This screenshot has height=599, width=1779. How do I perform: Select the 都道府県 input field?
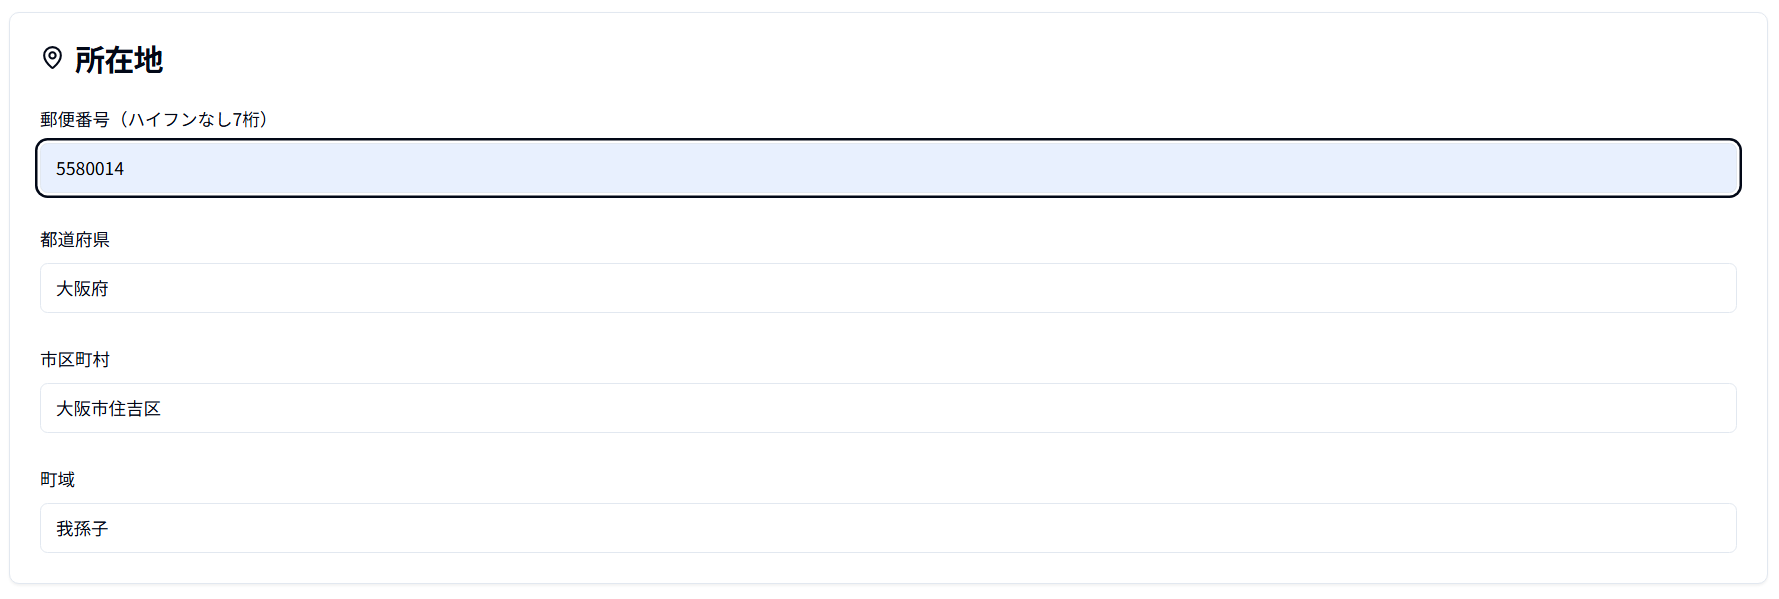[x=888, y=288]
